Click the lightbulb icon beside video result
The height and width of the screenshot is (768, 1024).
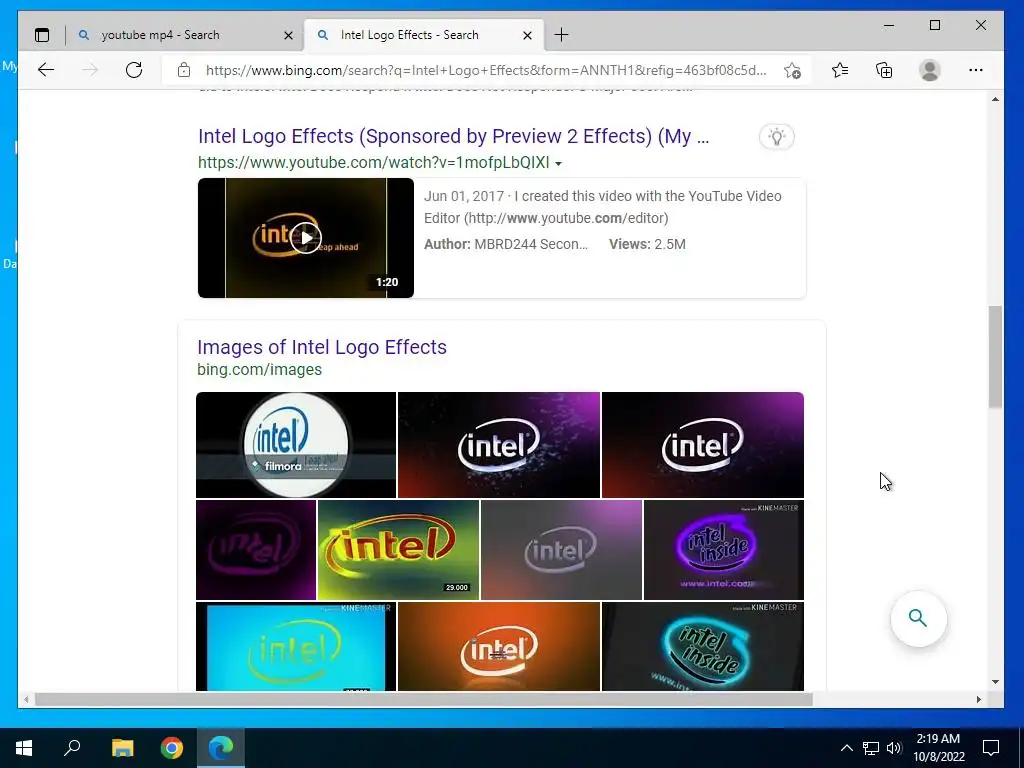coord(776,136)
